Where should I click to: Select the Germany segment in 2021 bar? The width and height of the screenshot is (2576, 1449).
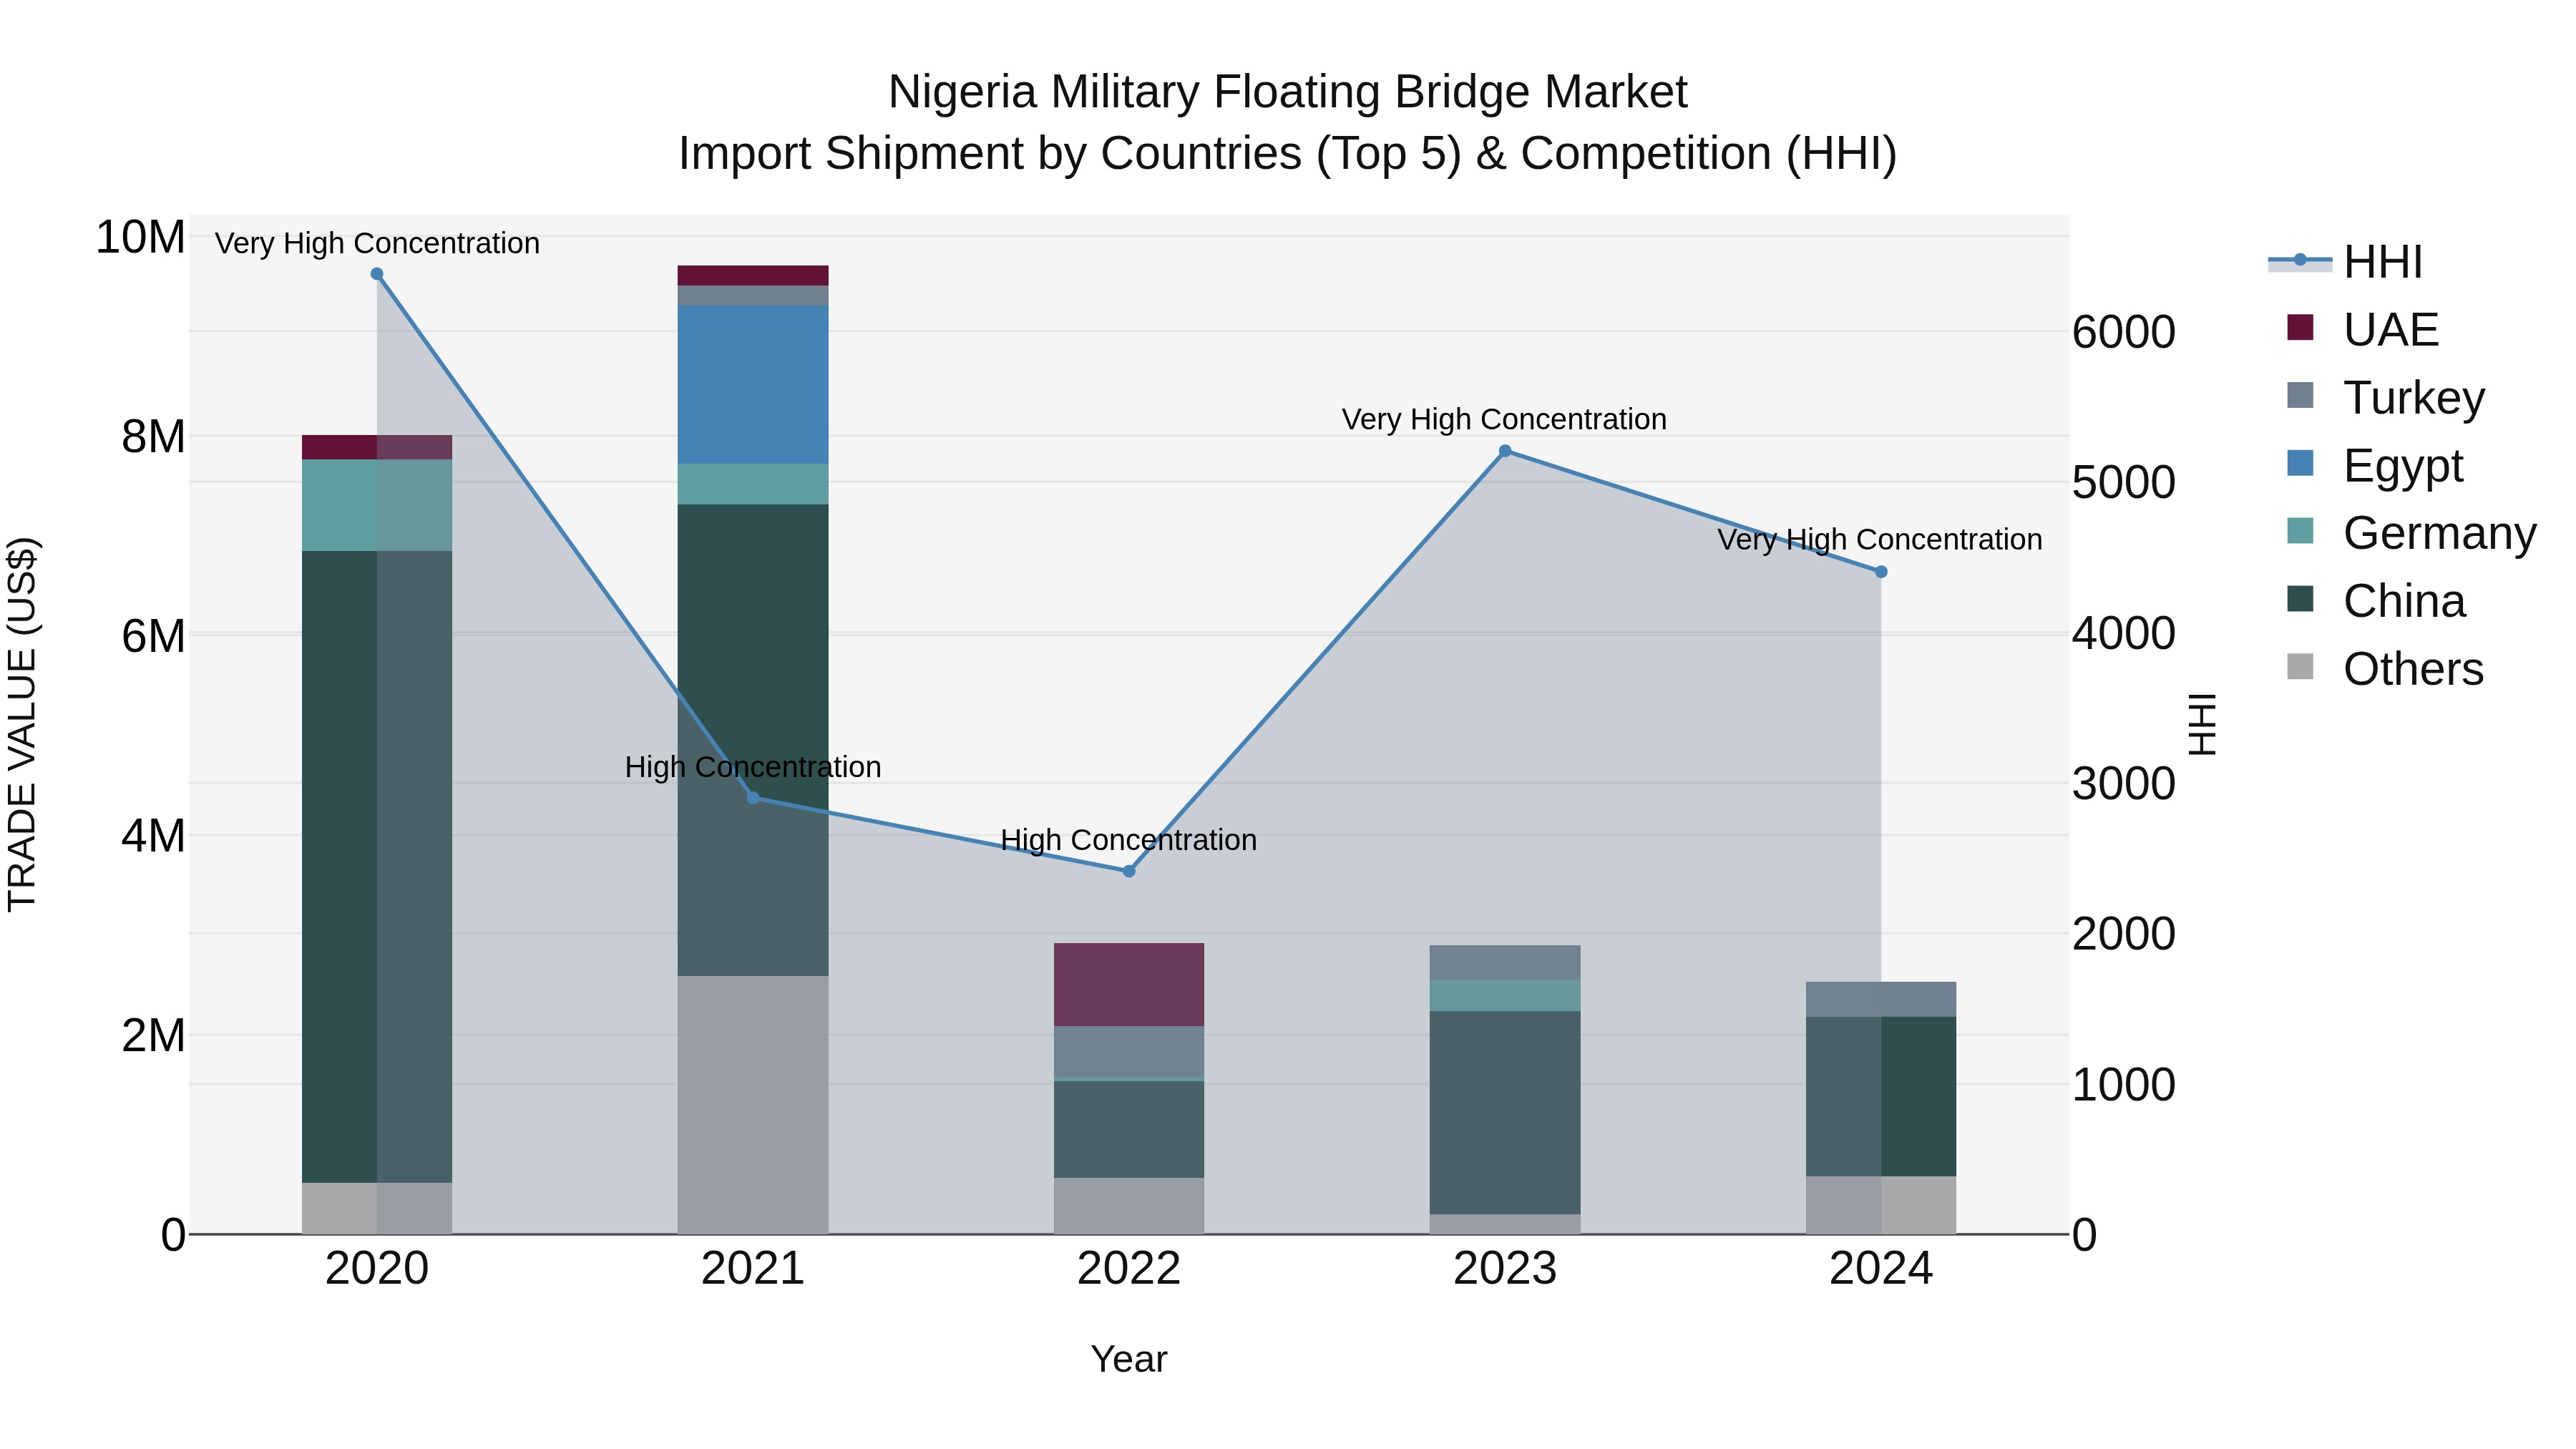tap(753, 484)
